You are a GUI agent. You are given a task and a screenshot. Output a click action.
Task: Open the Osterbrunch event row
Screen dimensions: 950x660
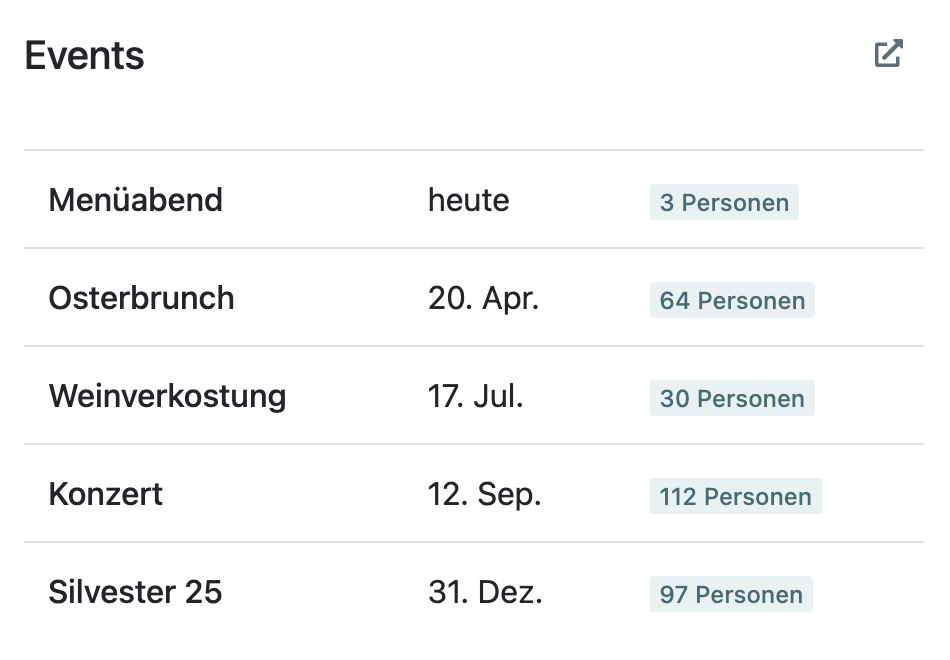click(474, 298)
